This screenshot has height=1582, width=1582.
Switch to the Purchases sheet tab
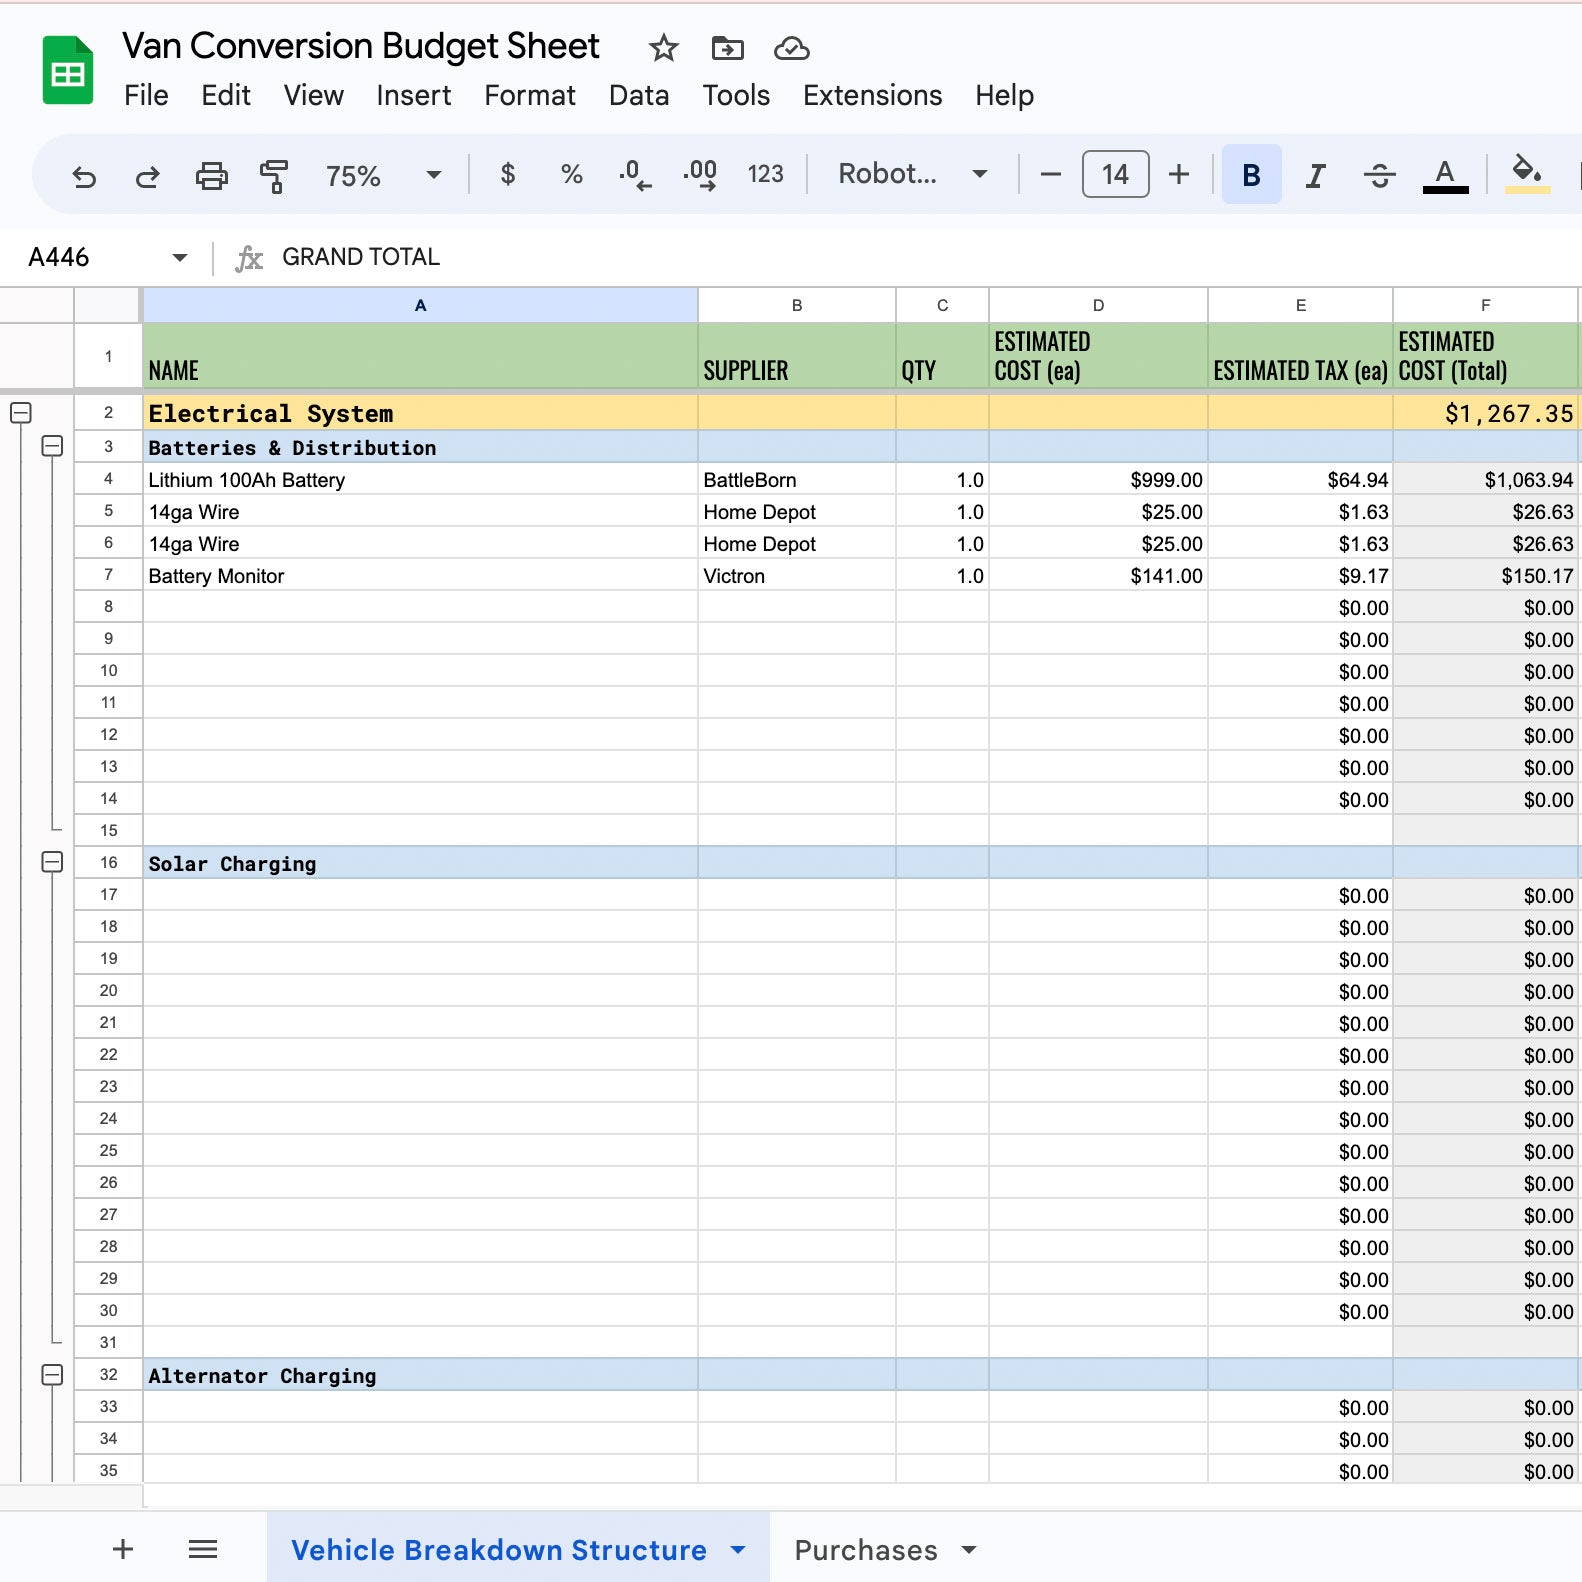click(x=866, y=1550)
